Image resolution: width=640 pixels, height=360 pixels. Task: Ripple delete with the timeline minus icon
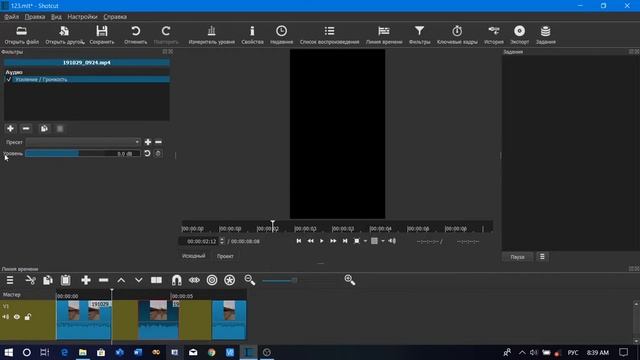(x=104, y=280)
